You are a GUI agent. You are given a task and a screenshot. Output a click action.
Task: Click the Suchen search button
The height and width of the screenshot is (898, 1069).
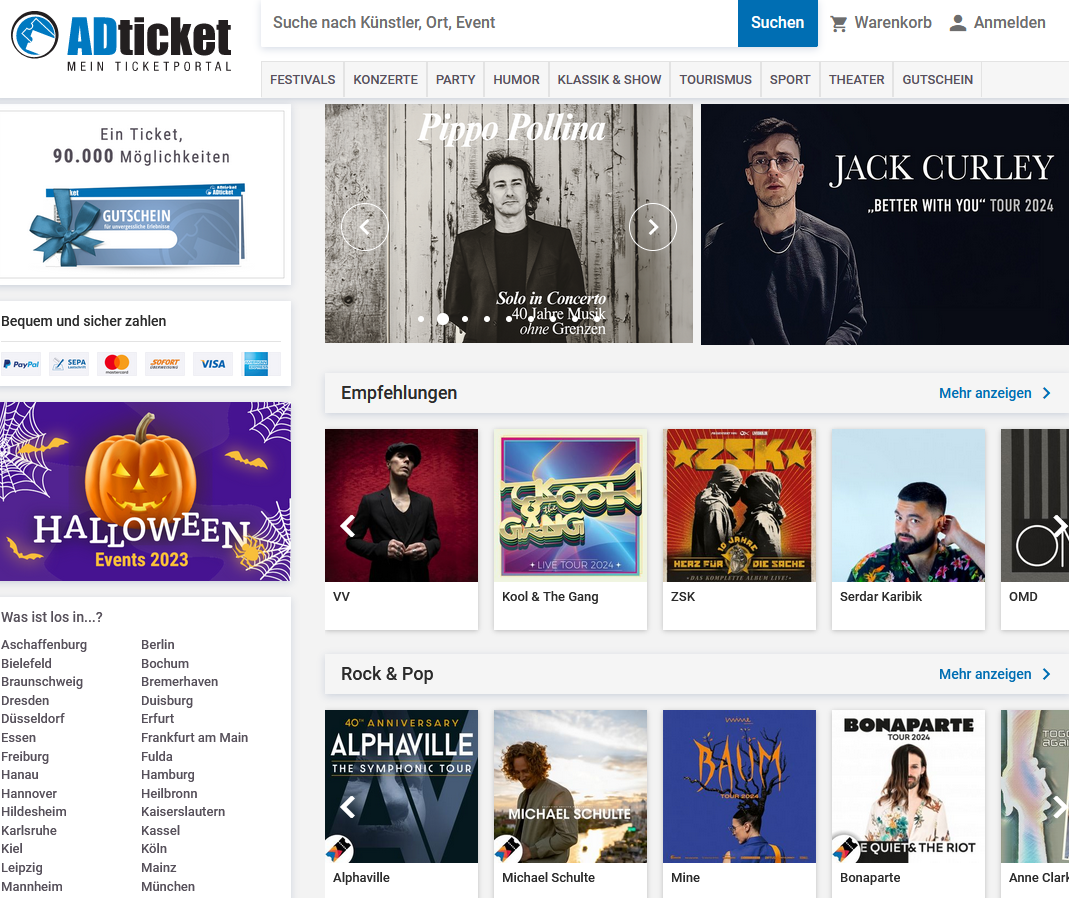[778, 23]
